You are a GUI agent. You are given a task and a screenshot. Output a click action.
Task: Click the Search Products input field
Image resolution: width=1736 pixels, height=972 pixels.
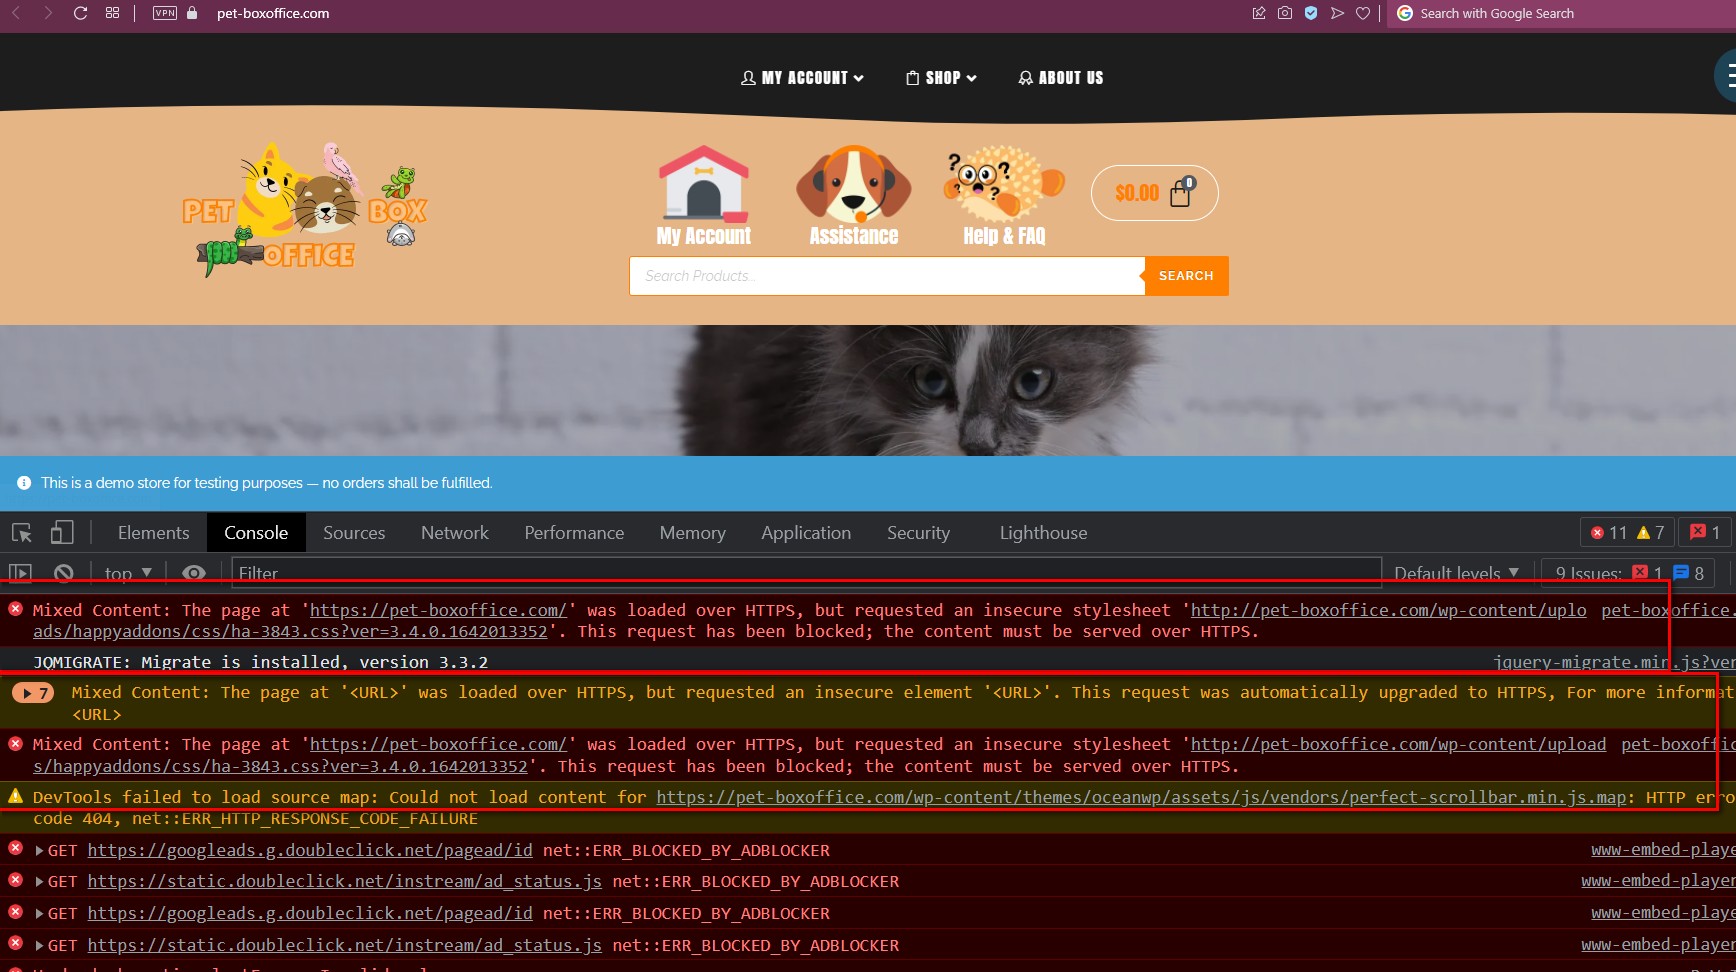click(x=887, y=276)
